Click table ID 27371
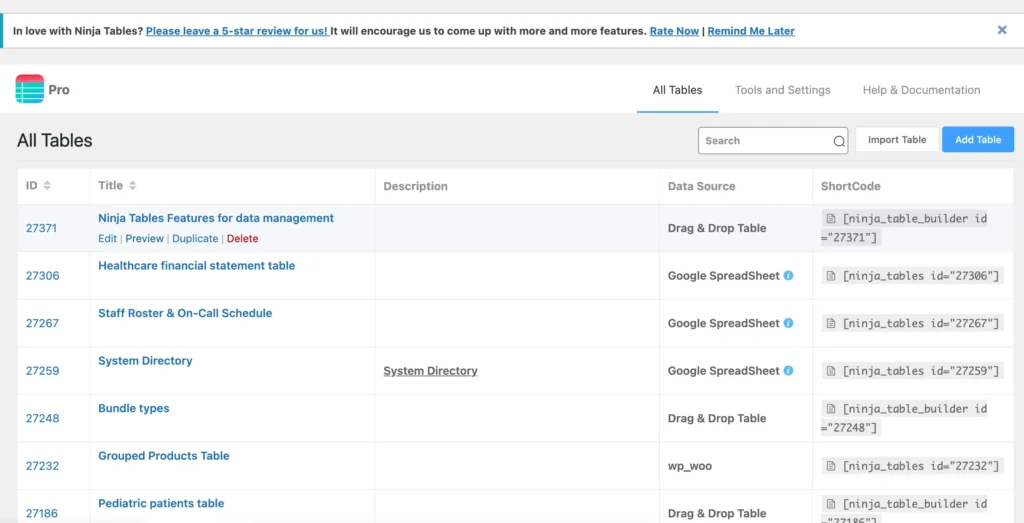1024x523 pixels. click(x=42, y=229)
